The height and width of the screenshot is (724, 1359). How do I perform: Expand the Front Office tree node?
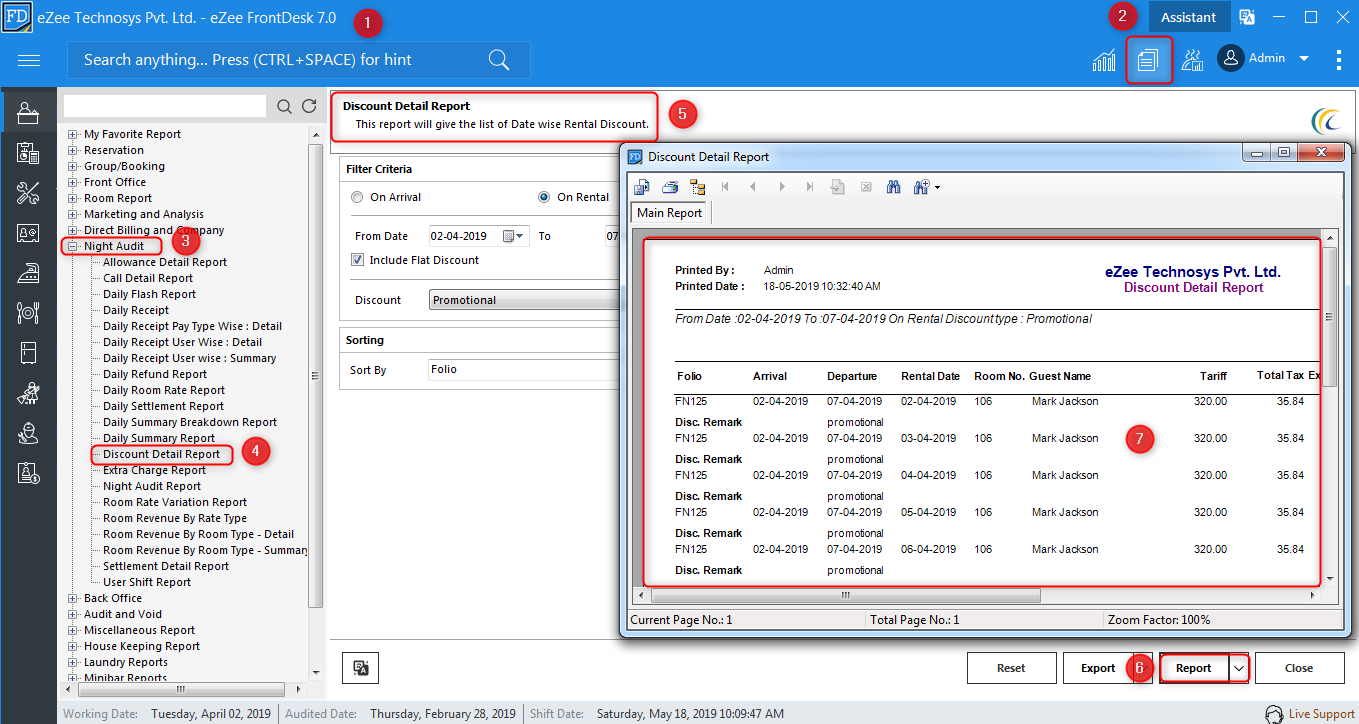click(x=72, y=182)
